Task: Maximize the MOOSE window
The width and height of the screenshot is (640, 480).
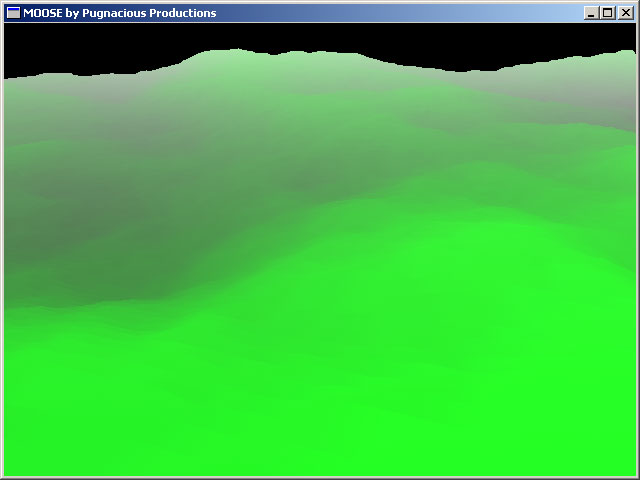Action: 607,13
